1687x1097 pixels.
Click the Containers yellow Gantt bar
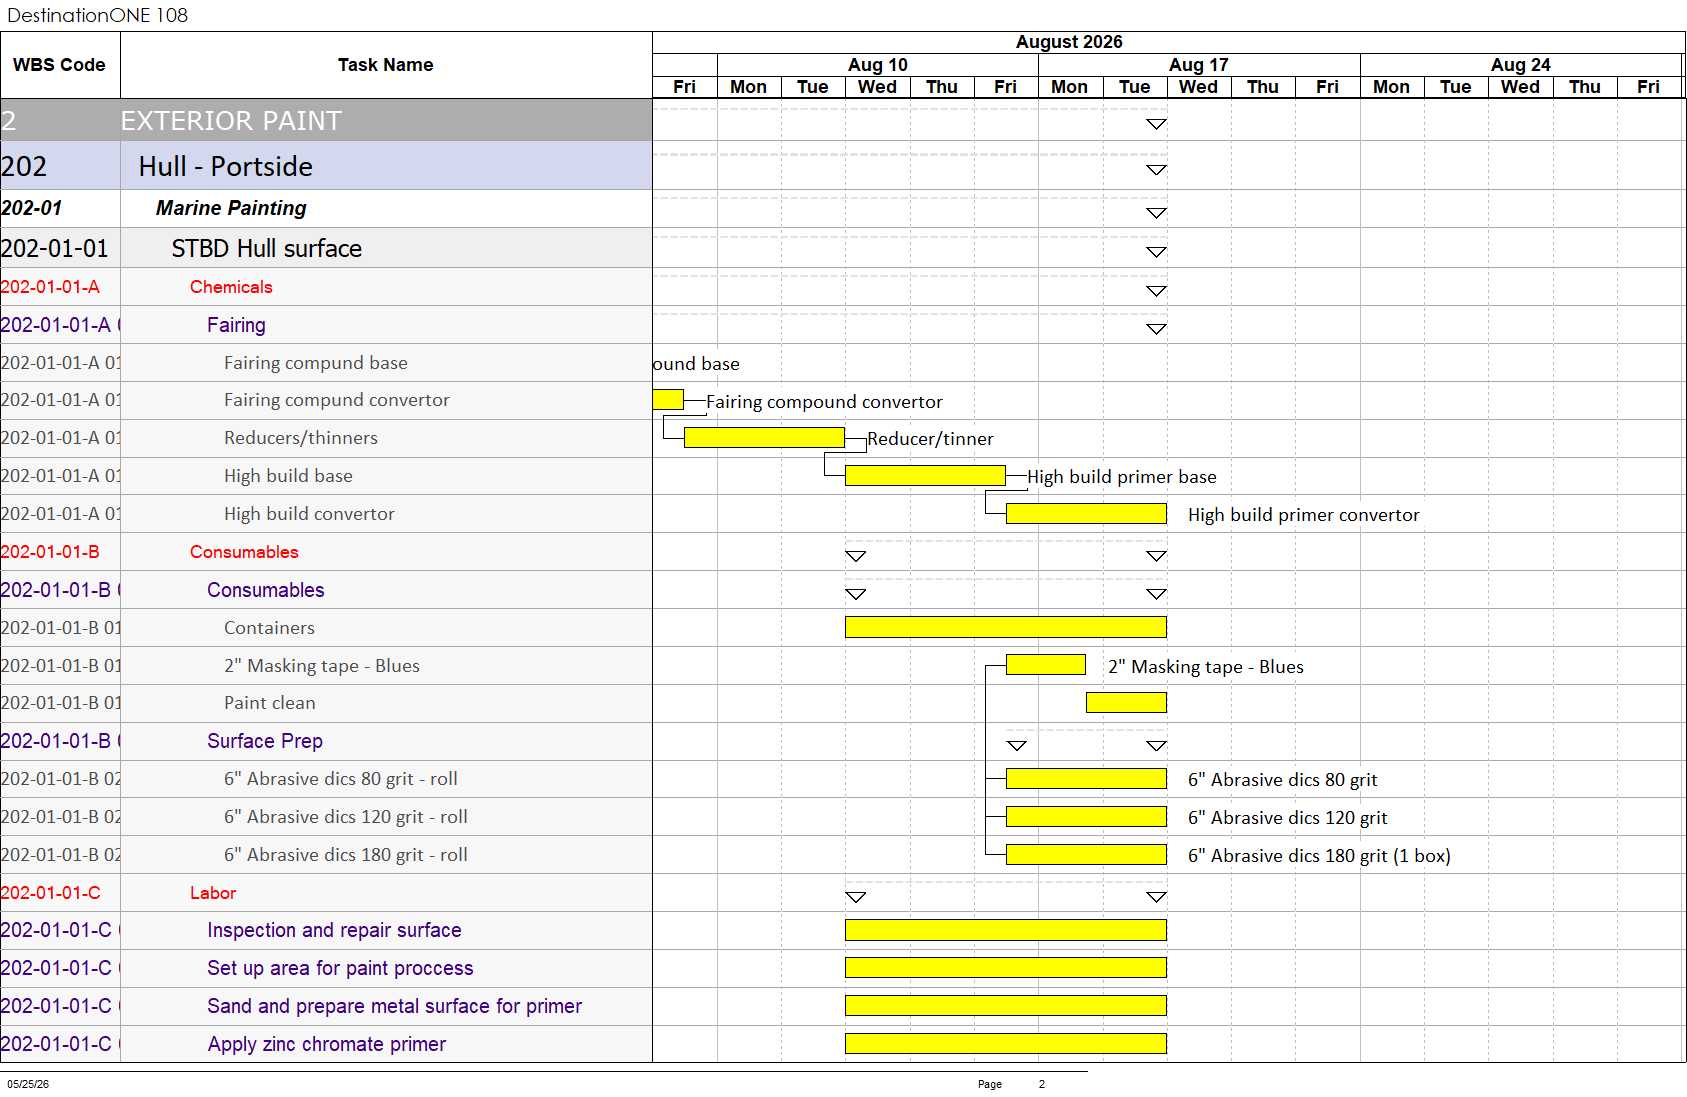1006,627
